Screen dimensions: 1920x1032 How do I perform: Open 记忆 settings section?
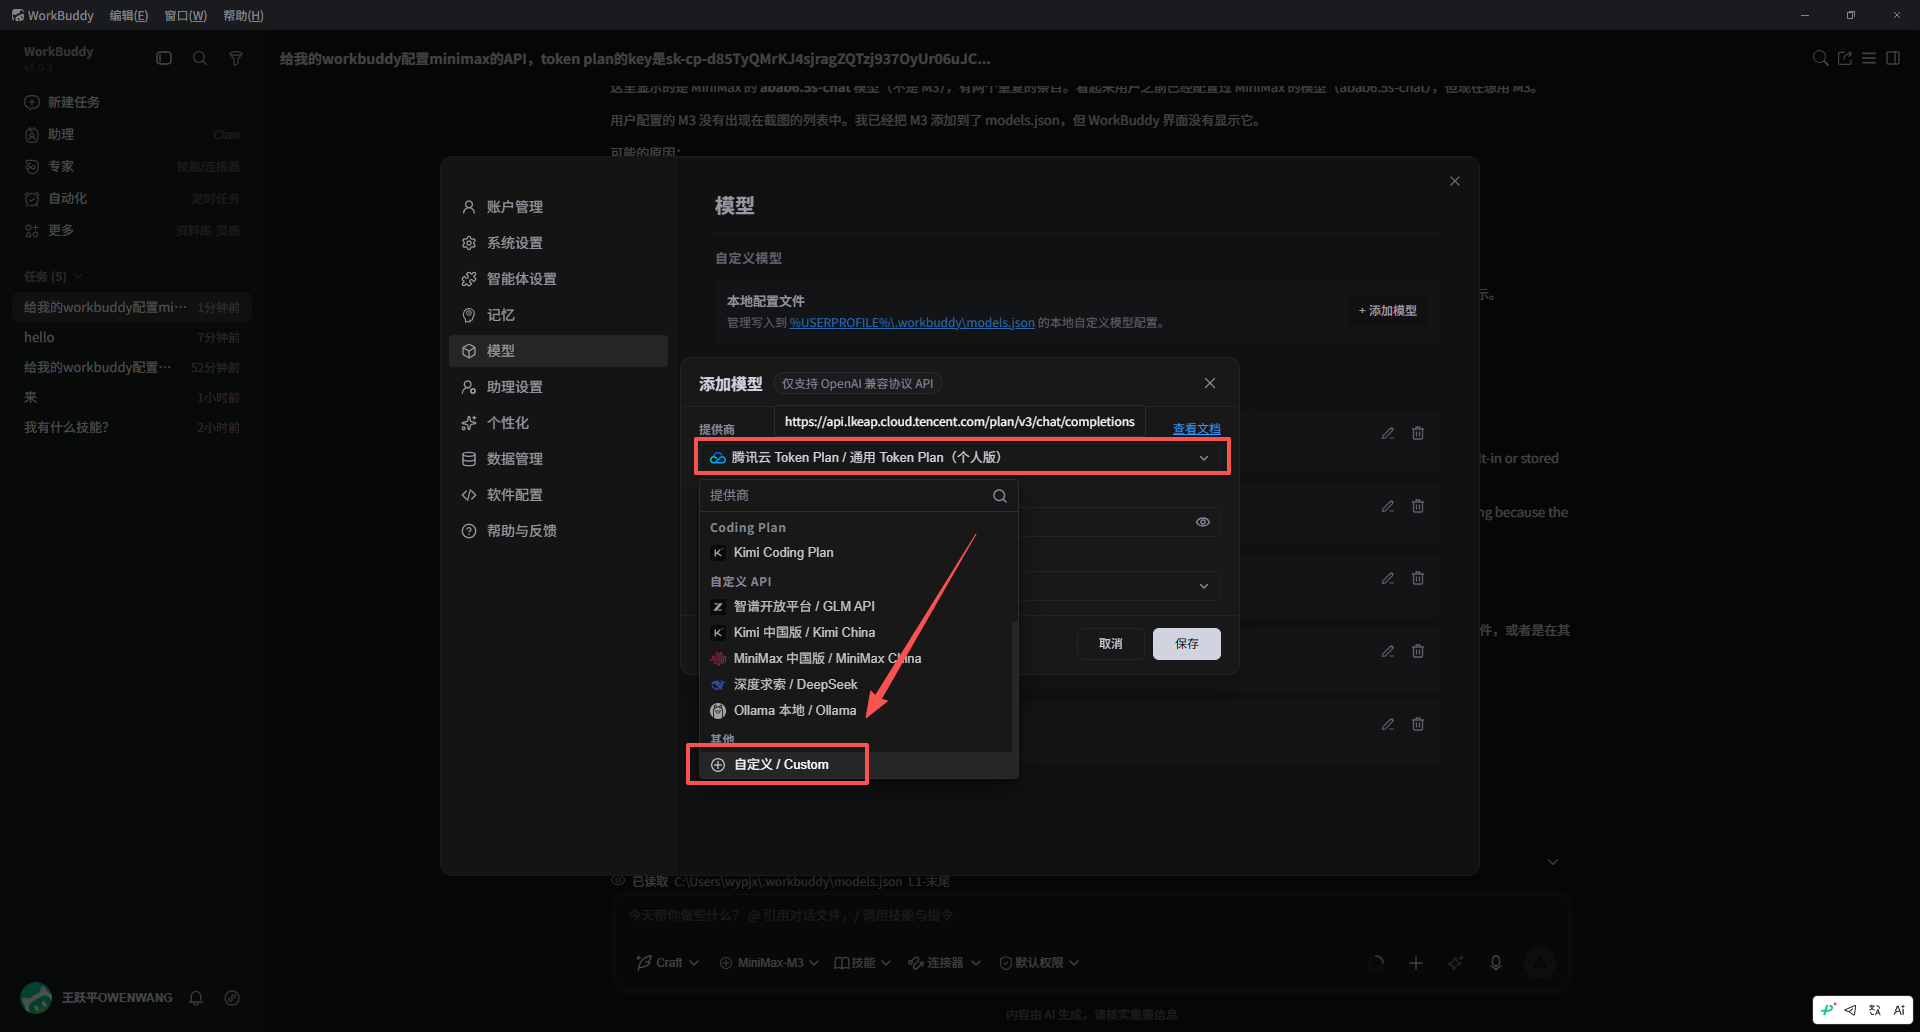click(x=558, y=315)
